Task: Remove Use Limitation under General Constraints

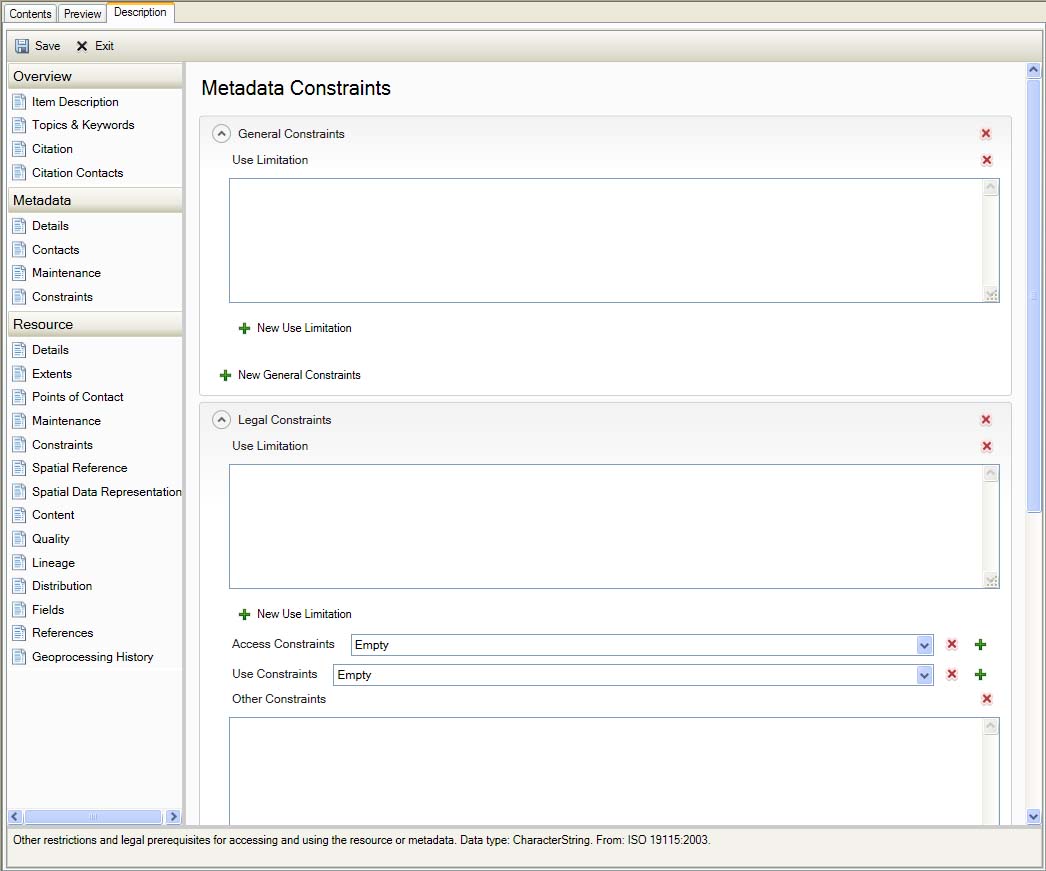Action: pos(986,160)
